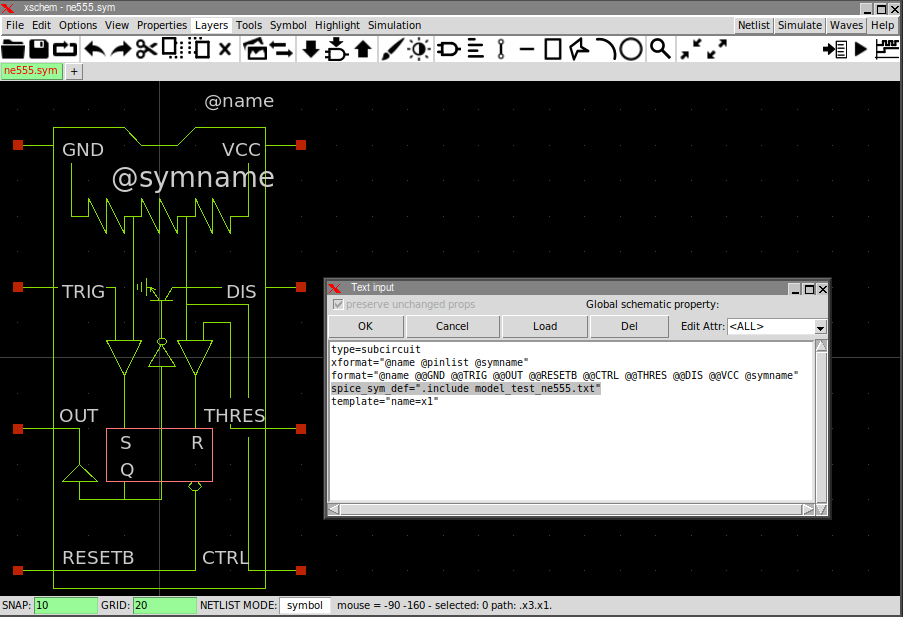Click the Netlist button
Viewport: 903px width, 617px height.
tap(754, 25)
